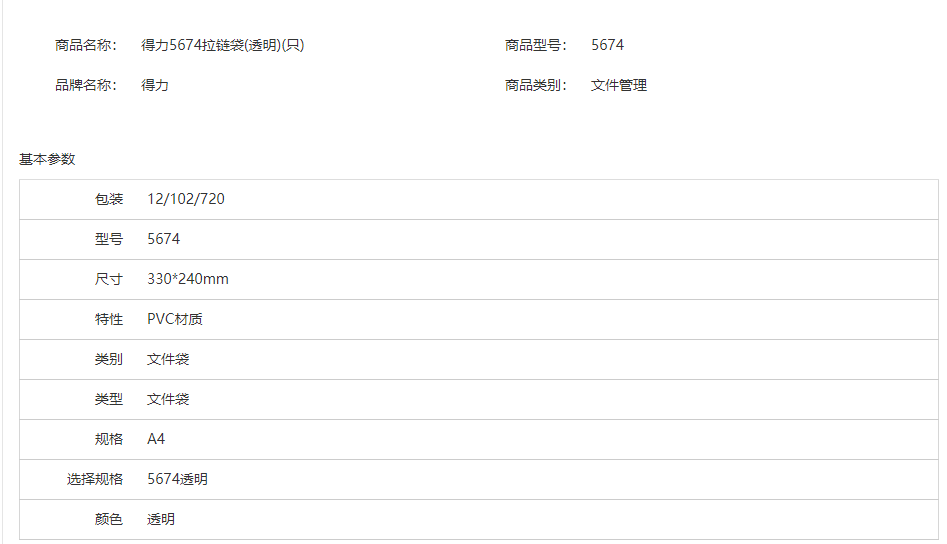The image size is (947, 544).
Task: Select the 5674 value beside 商品型号
Action: point(608,45)
